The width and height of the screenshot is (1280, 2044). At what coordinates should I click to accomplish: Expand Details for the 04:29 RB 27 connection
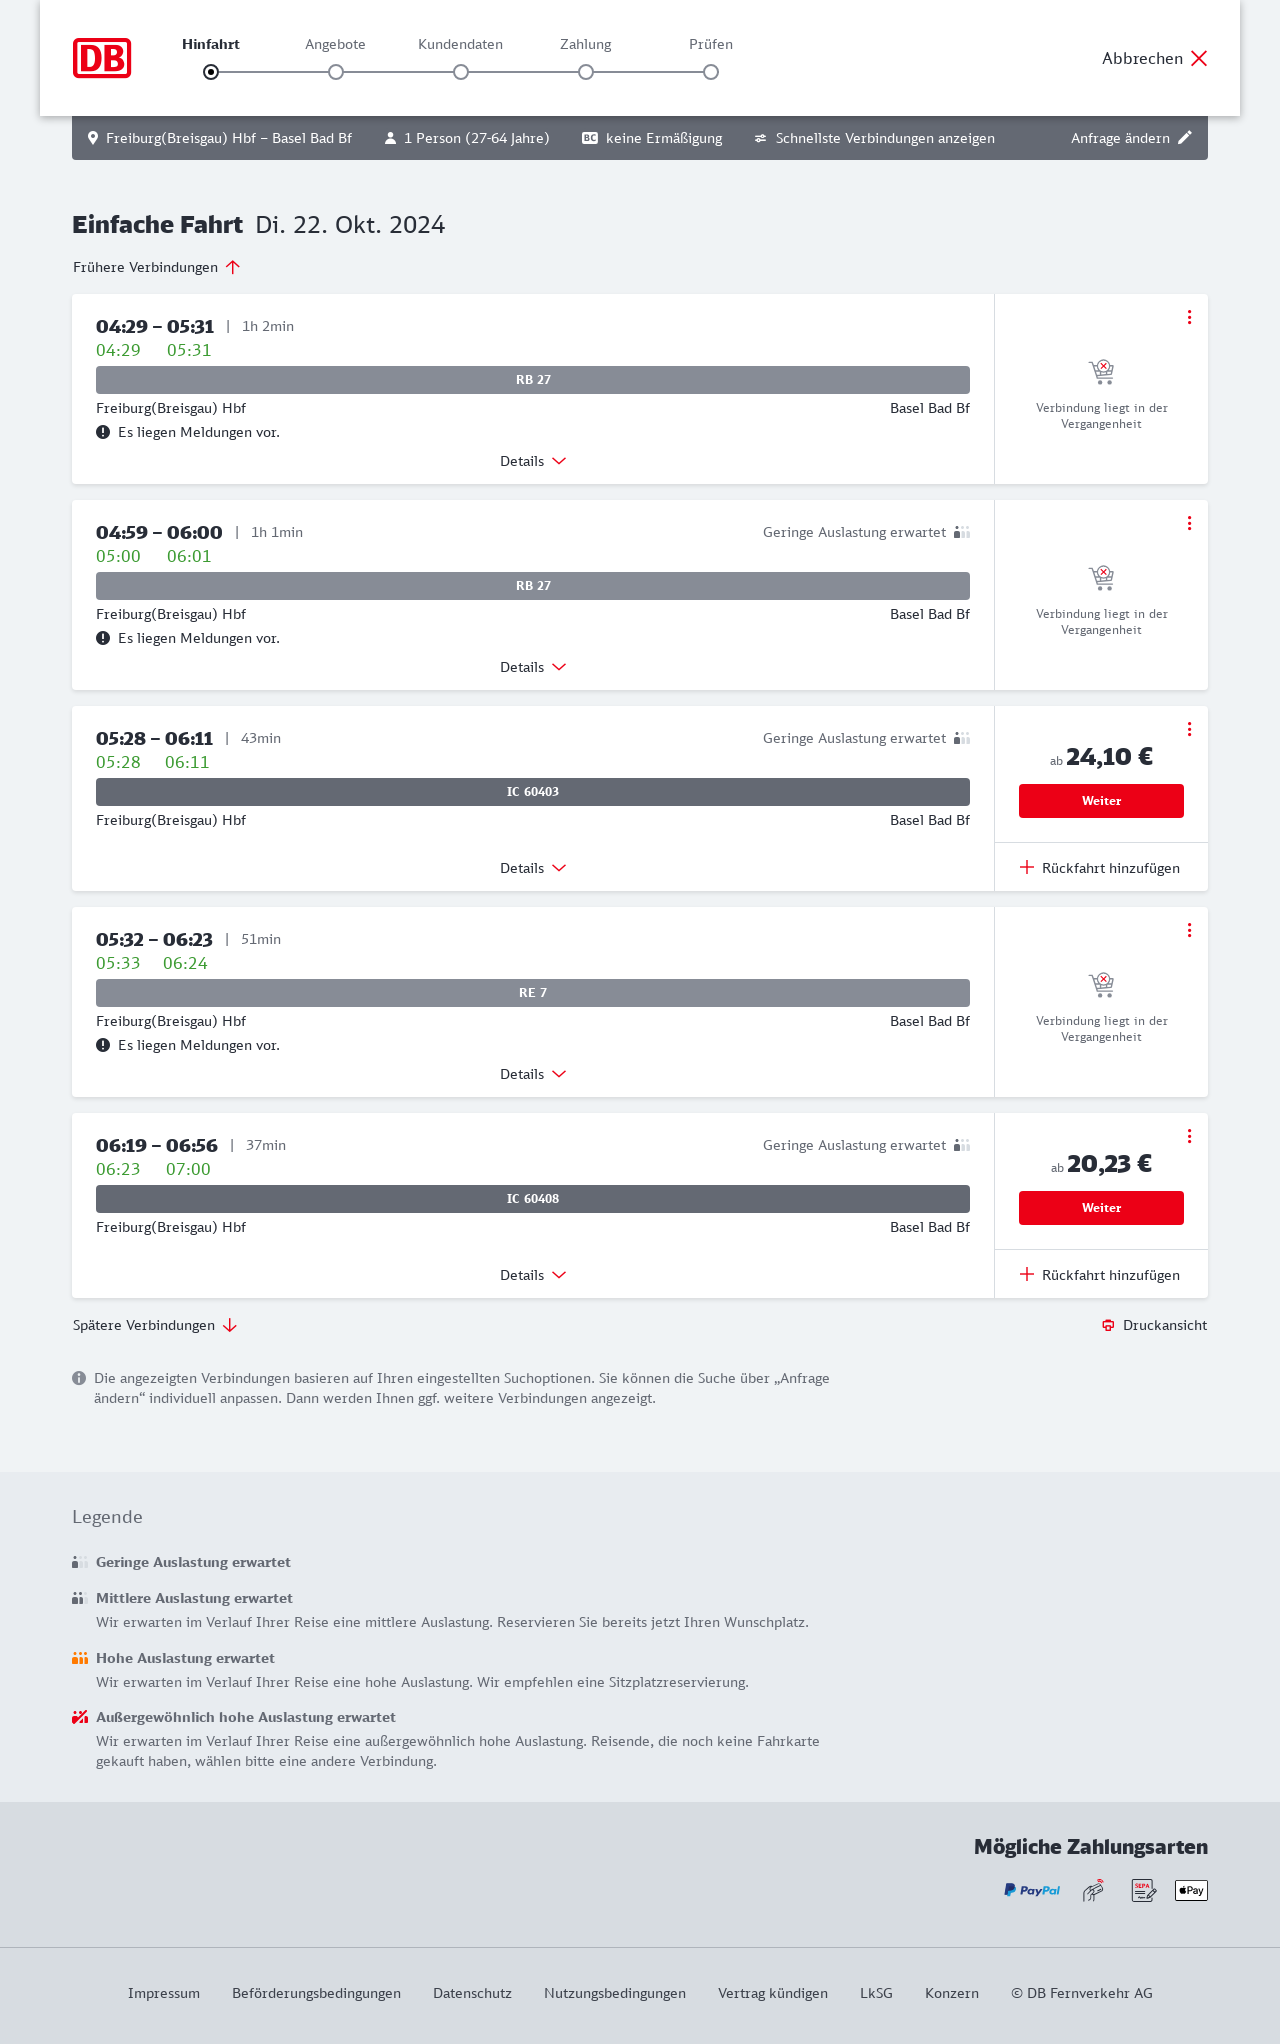[533, 461]
